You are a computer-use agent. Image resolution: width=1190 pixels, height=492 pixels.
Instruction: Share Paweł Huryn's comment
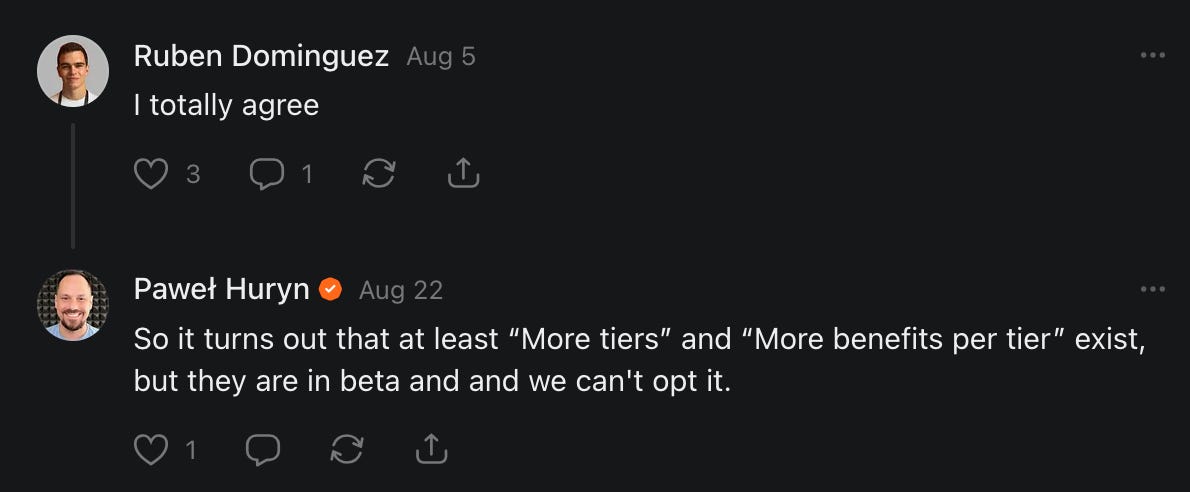(431, 450)
